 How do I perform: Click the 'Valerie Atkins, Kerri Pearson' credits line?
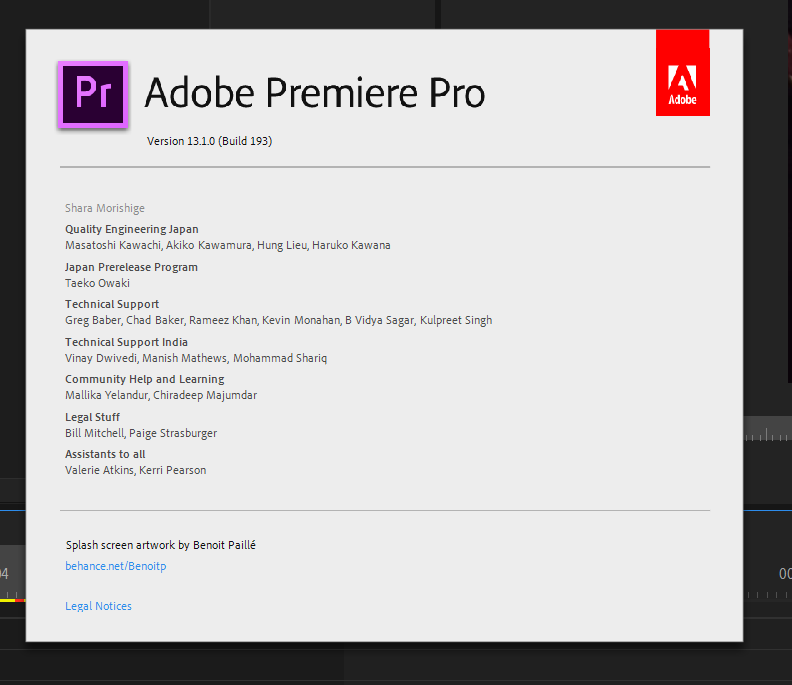coord(136,470)
